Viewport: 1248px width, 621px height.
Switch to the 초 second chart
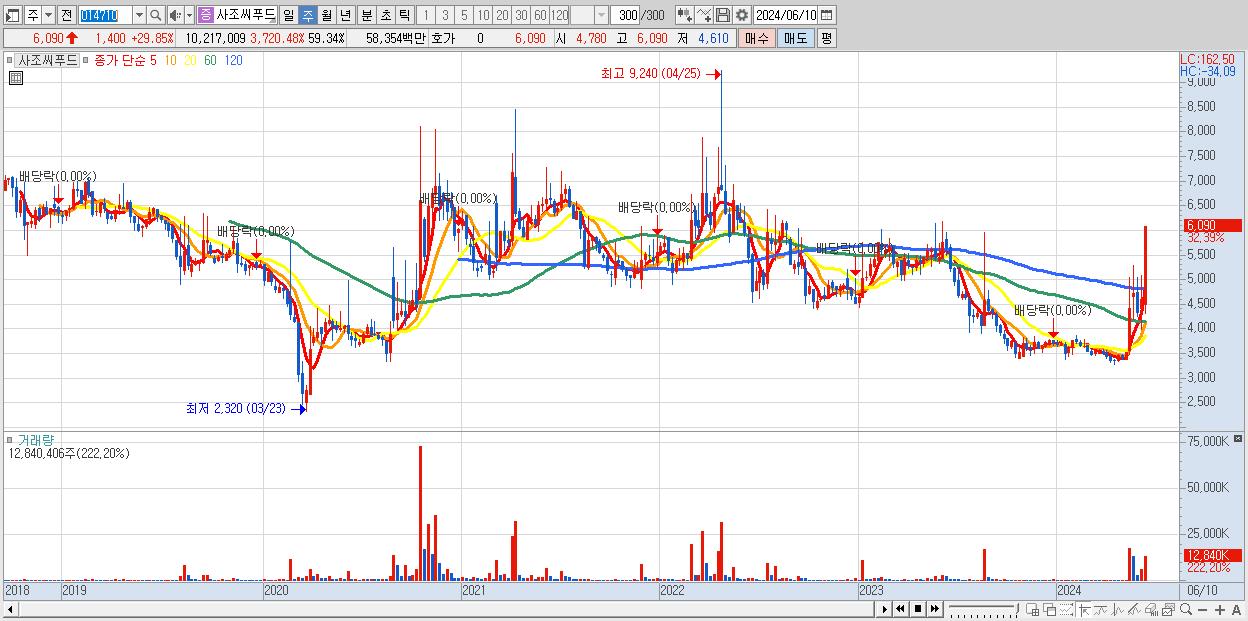point(385,15)
